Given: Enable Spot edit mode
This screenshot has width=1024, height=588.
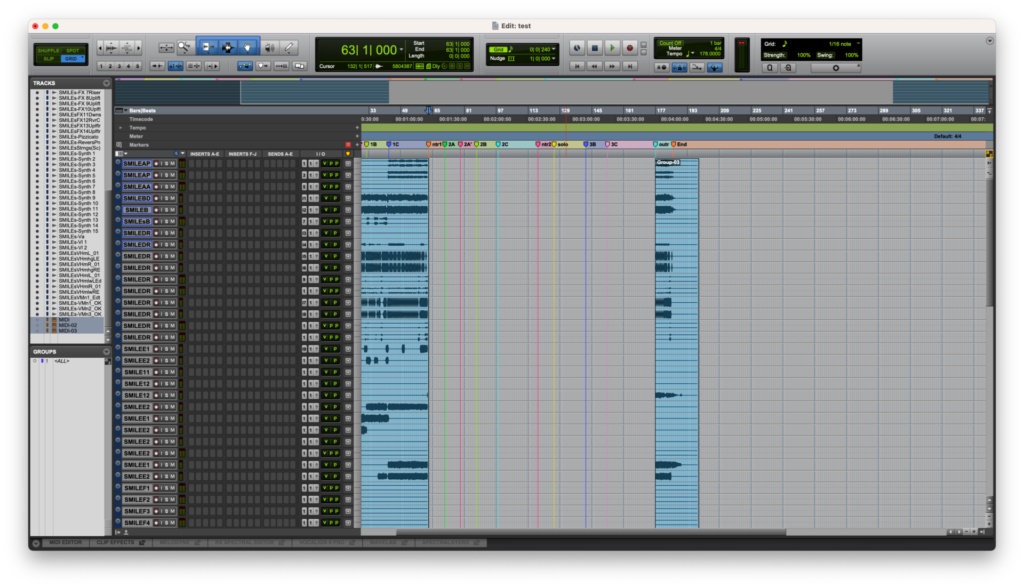Looking at the screenshot, I should click(72, 50).
